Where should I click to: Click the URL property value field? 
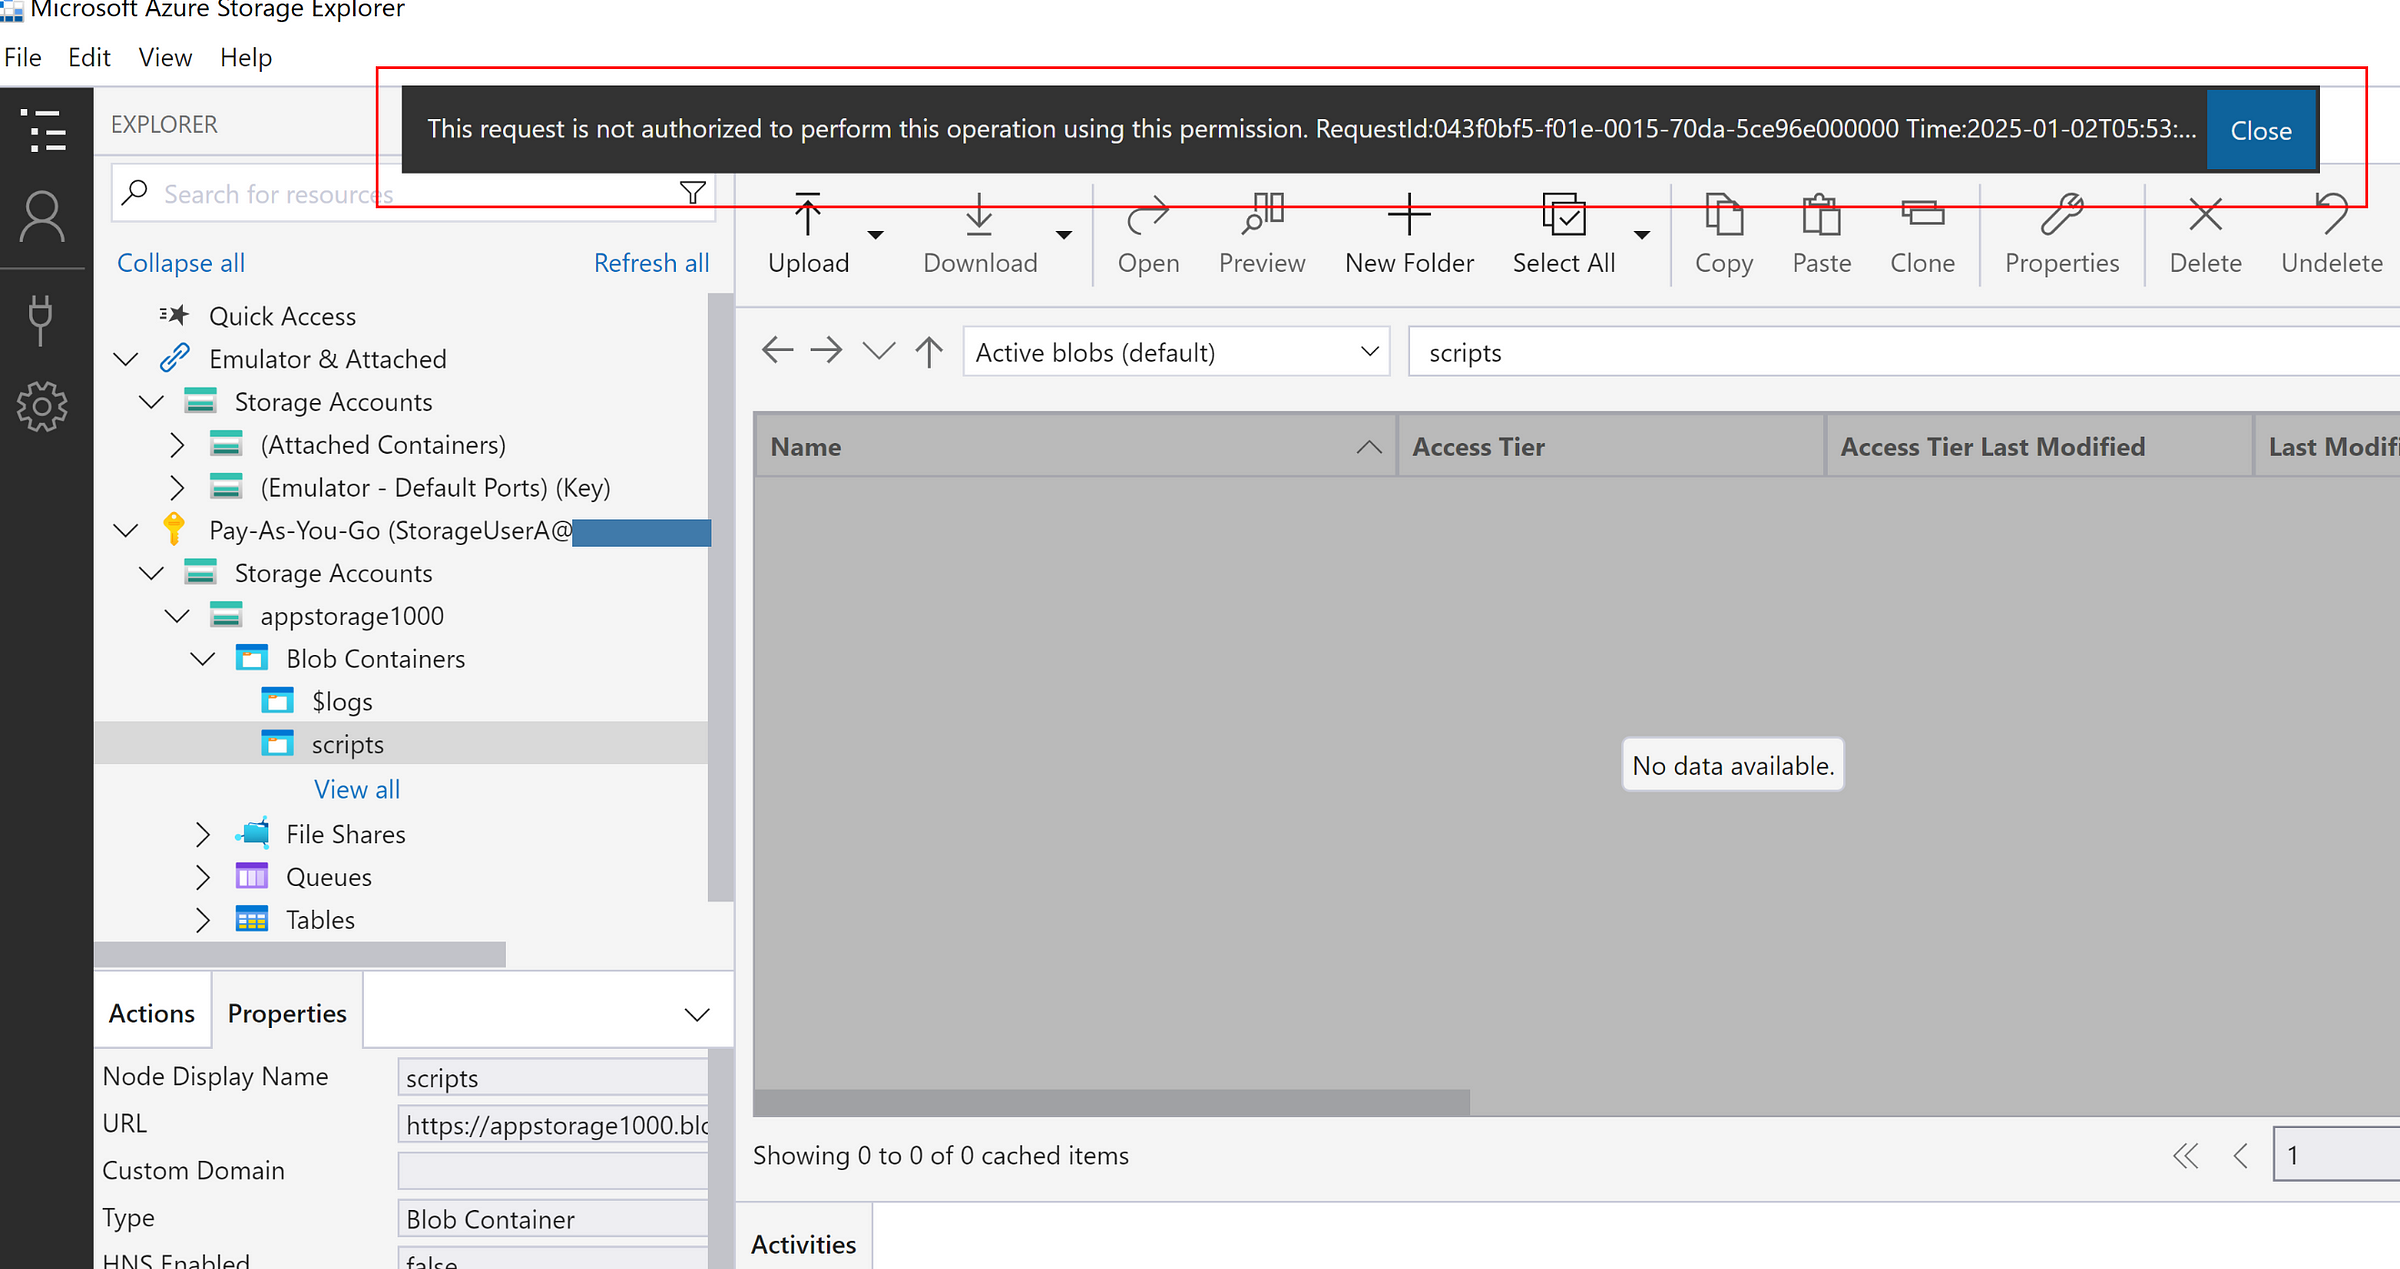click(553, 1125)
